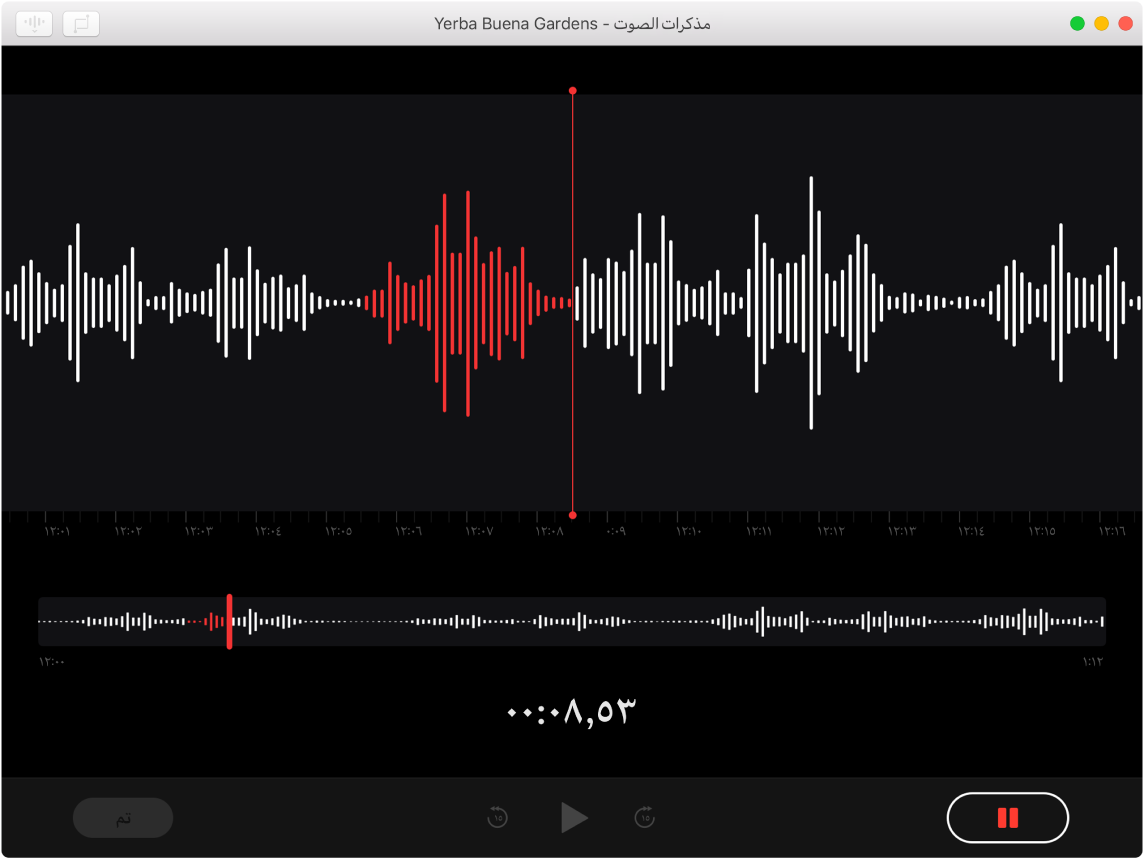
Task: Click the red playhead handle in overview strip
Action: [229, 621]
